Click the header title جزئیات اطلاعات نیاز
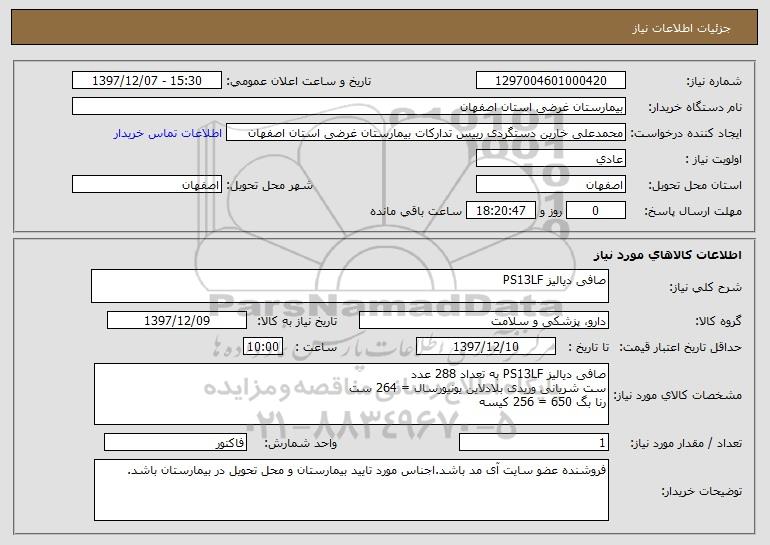 tap(681, 28)
